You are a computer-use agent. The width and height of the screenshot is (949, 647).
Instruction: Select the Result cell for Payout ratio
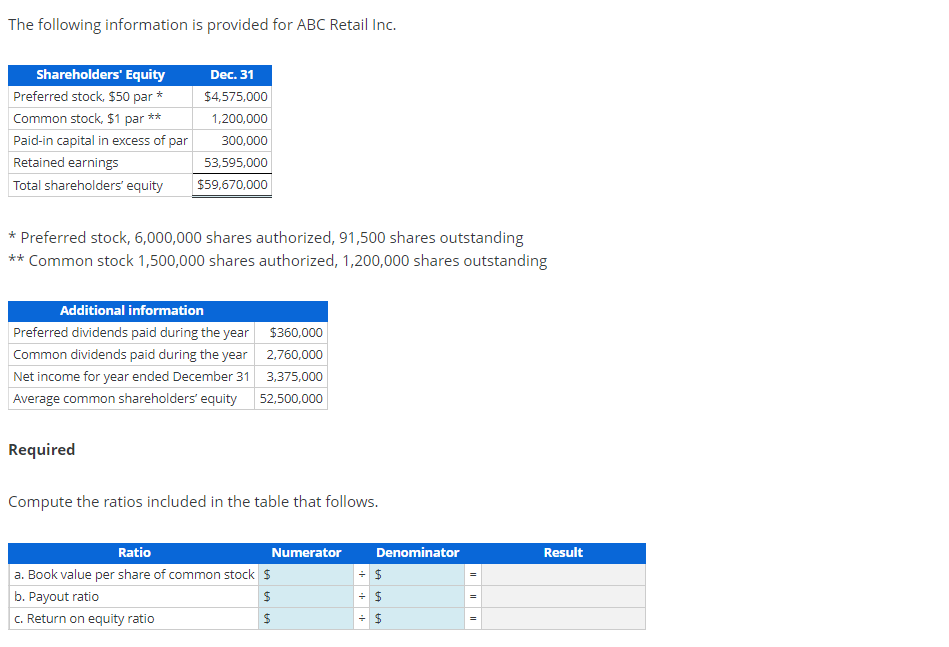pos(563,596)
